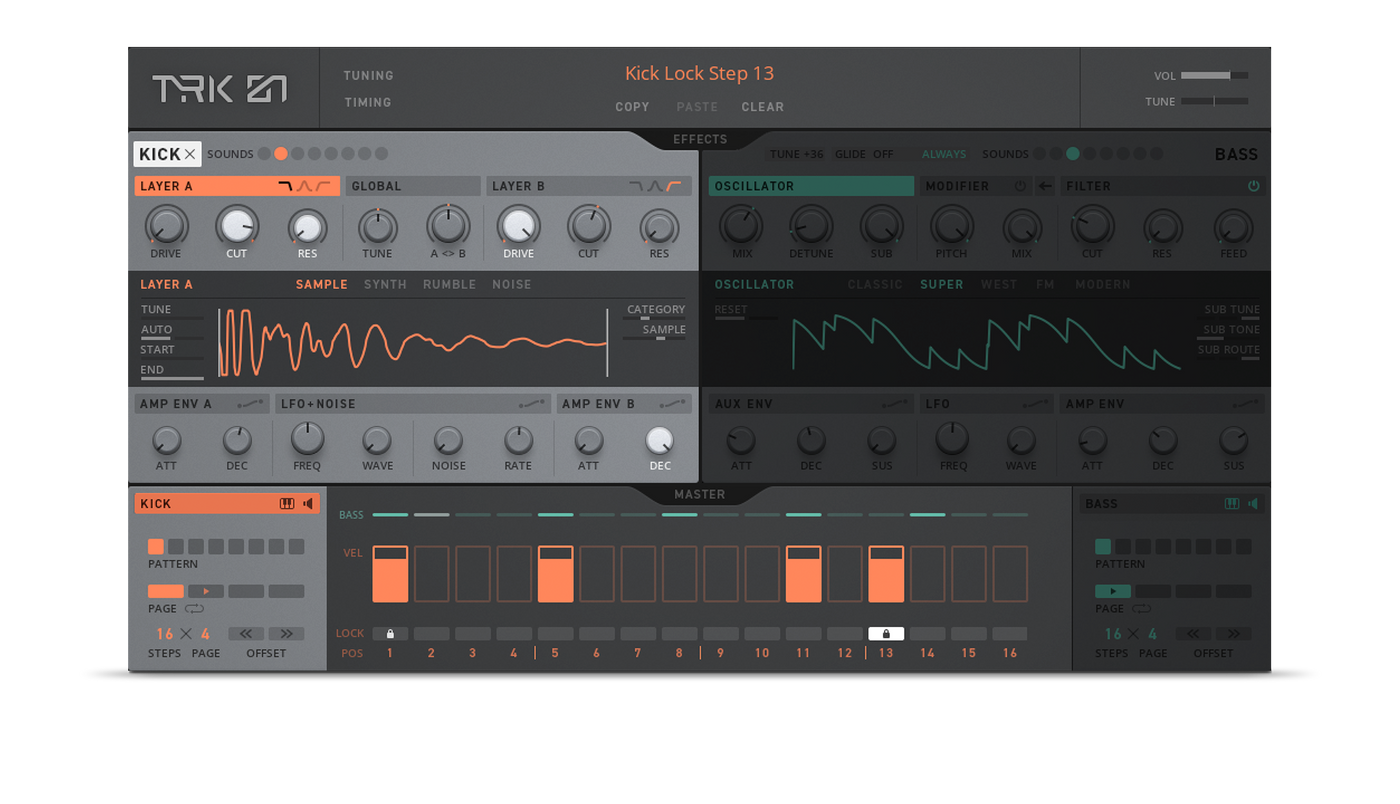
Task: Click the AMP ENV B DEC knob
Action: (x=660, y=440)
